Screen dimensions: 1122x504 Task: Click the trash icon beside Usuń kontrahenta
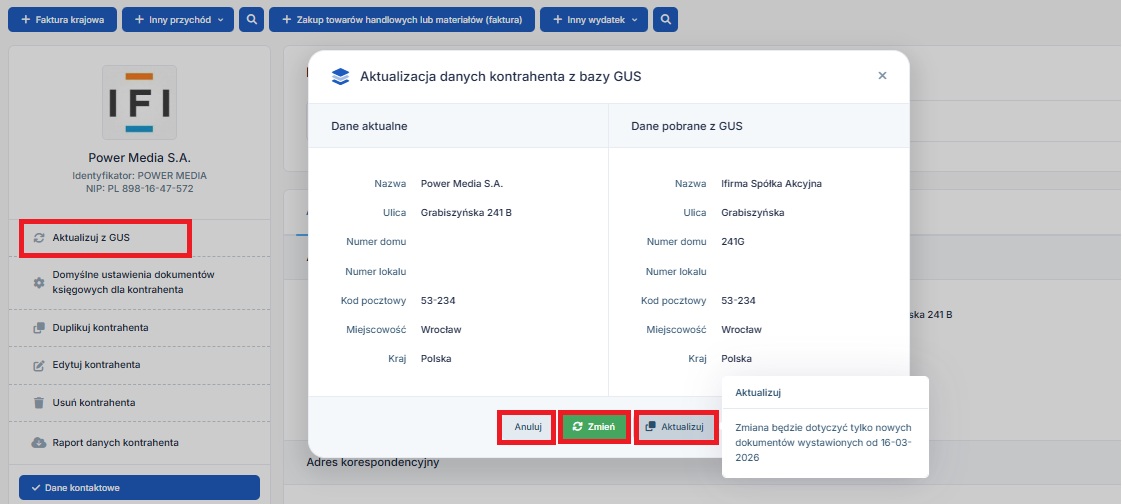(39, 403)
